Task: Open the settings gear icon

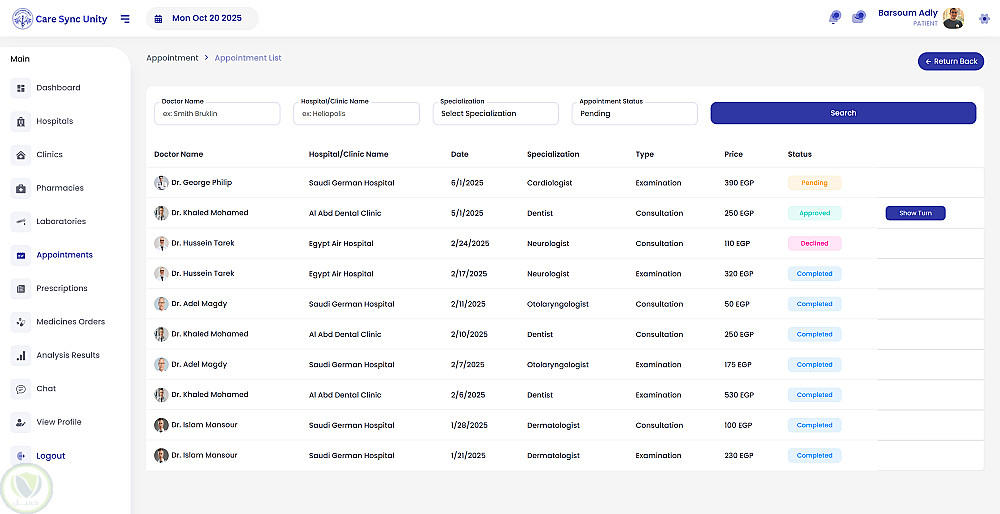Action: coord(984,18)
